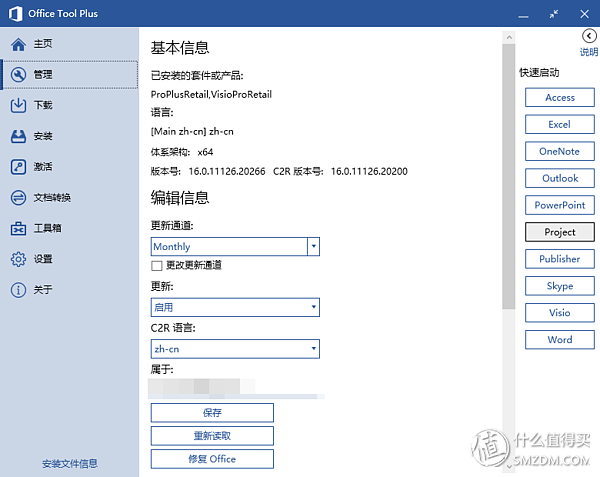Viewport: 600px width, 477px height.
Task: Launch Project from quick start
Action: 560,232
